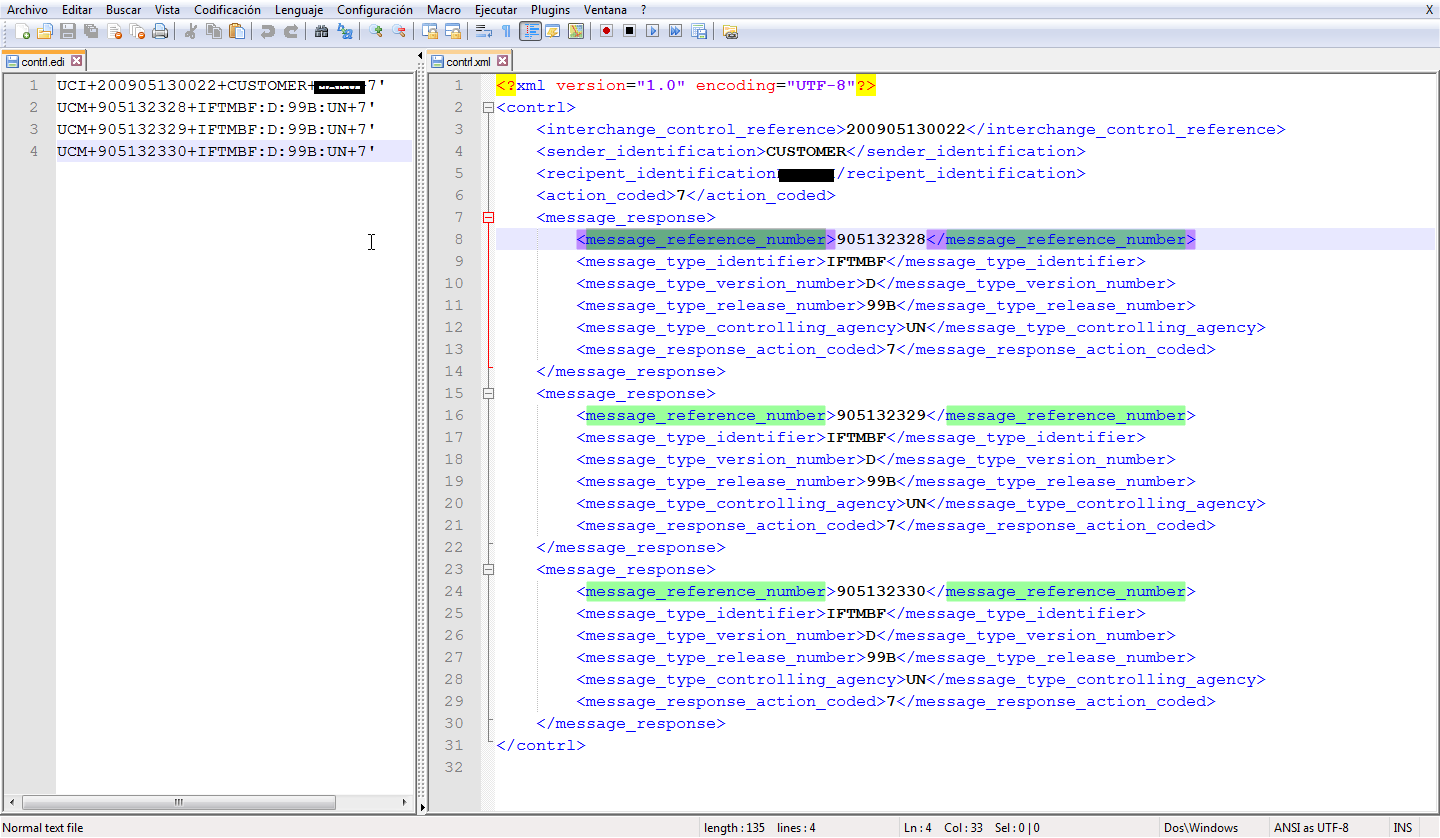The width and height of the screenshot is (1440, 838).
Task: Paste from clipboard using toolbar icon
Action: (x=236, y=31)
